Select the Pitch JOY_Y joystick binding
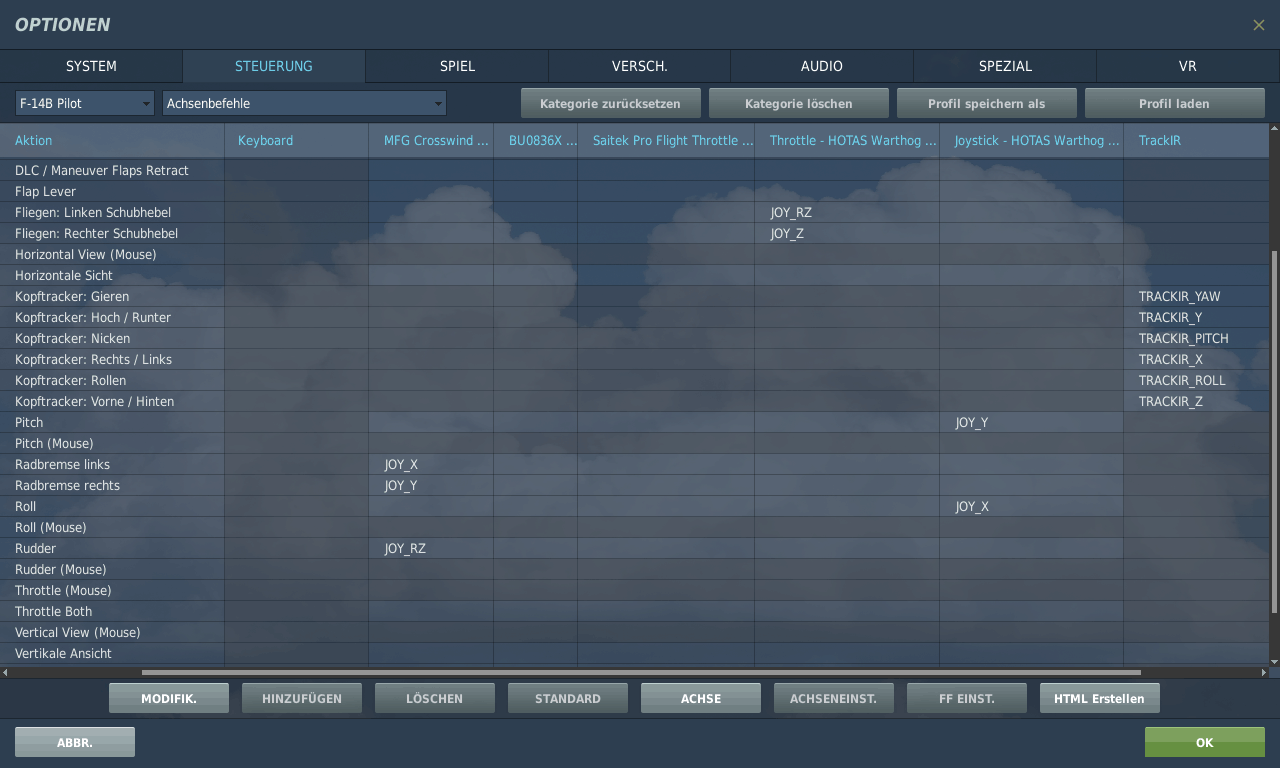This screenshot has height=768, width=1280. click(971, 422)
